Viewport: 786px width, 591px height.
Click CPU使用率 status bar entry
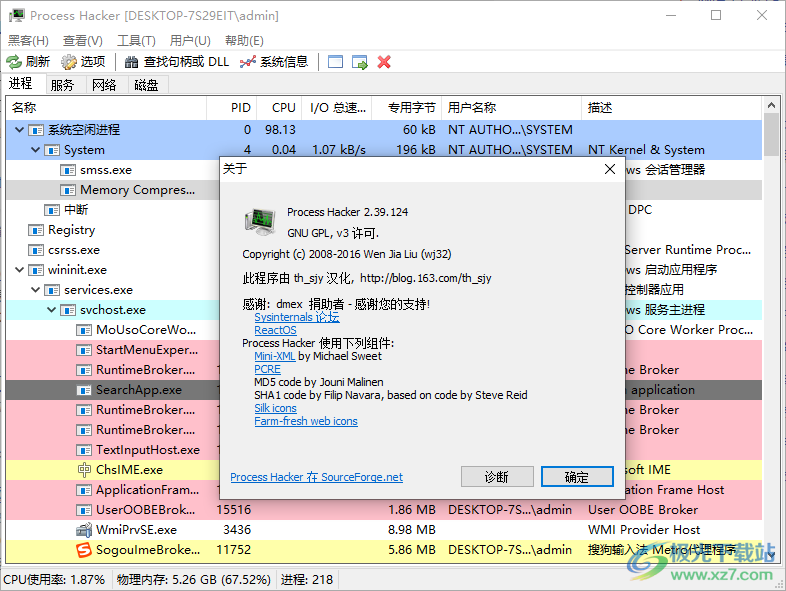point(54,580)
